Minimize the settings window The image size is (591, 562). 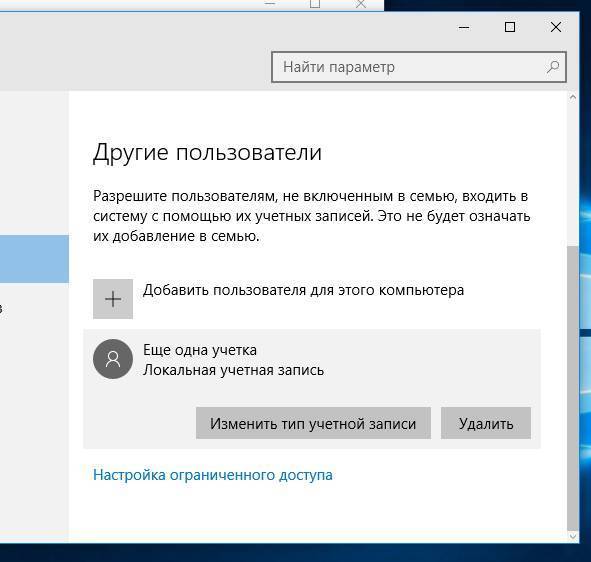pyautogui.click(x=464, y=27)
